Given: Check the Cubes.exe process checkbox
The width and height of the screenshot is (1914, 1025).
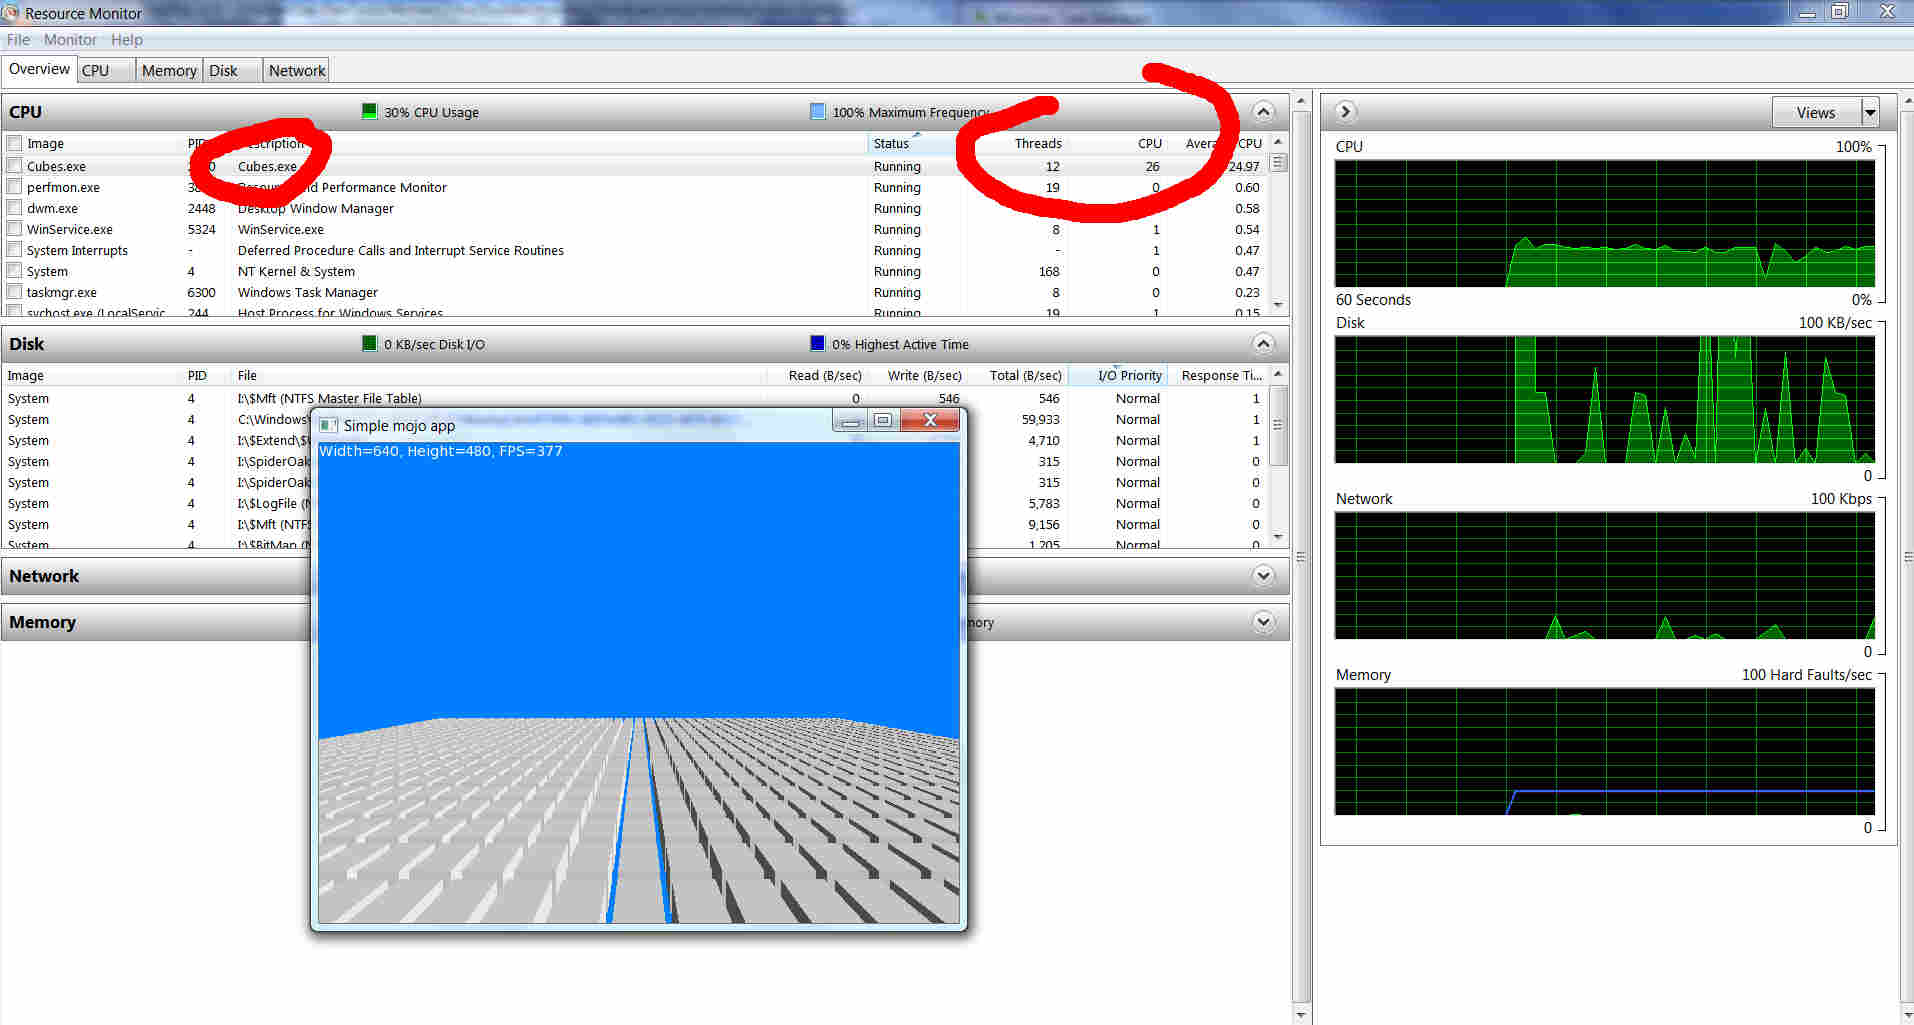Looking at the screenshot, I should (14, 166).
